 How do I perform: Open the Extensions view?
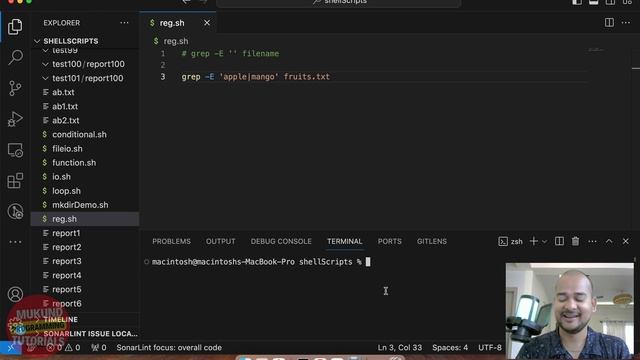[x=15, y=180]
